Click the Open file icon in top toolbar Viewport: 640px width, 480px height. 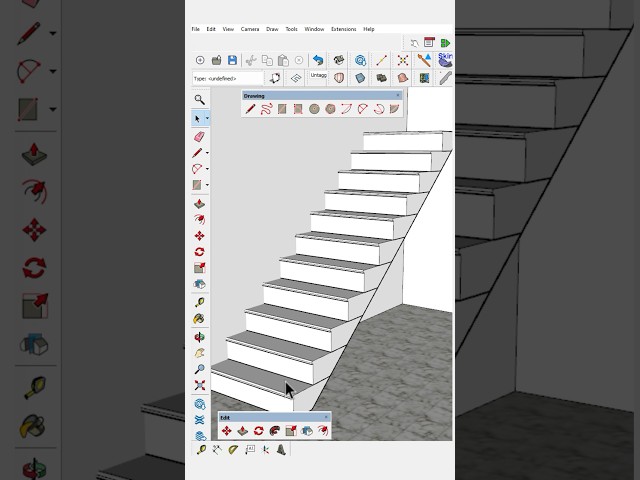(216, 60)
